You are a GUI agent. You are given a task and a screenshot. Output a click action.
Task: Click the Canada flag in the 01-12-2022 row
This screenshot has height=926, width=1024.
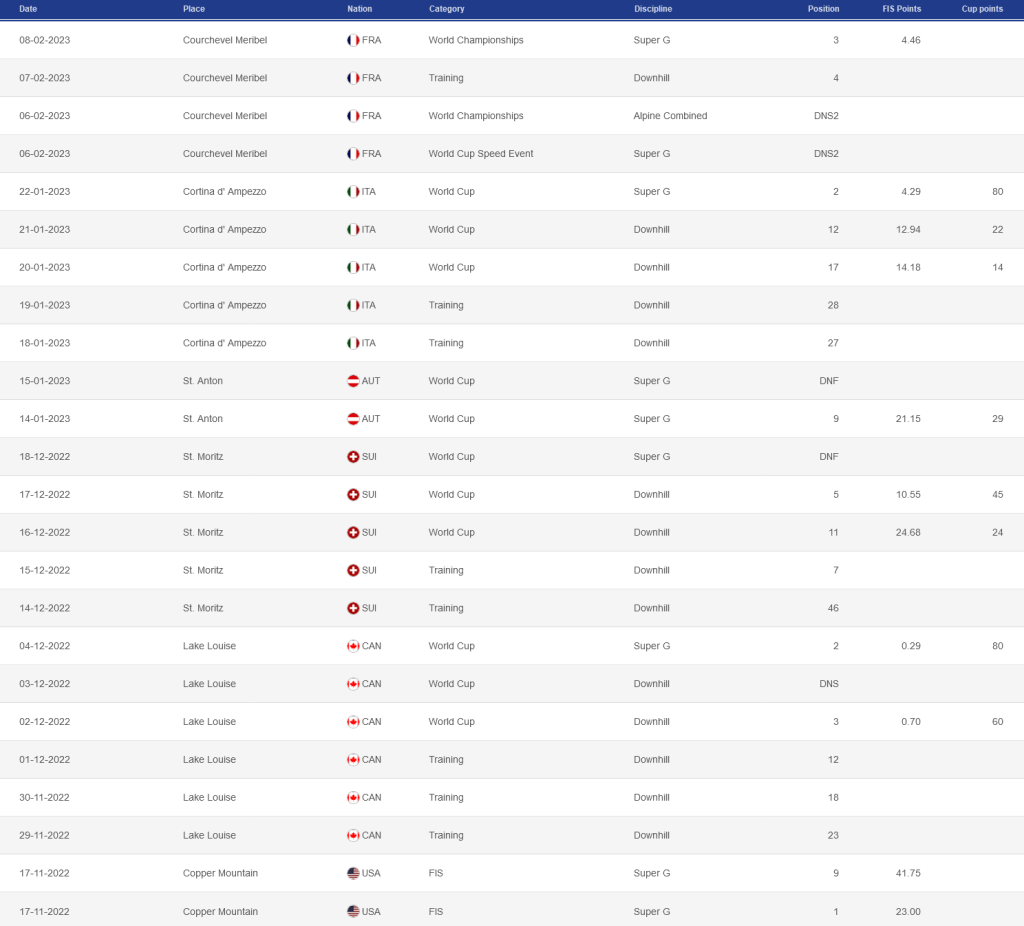[353, 759]
